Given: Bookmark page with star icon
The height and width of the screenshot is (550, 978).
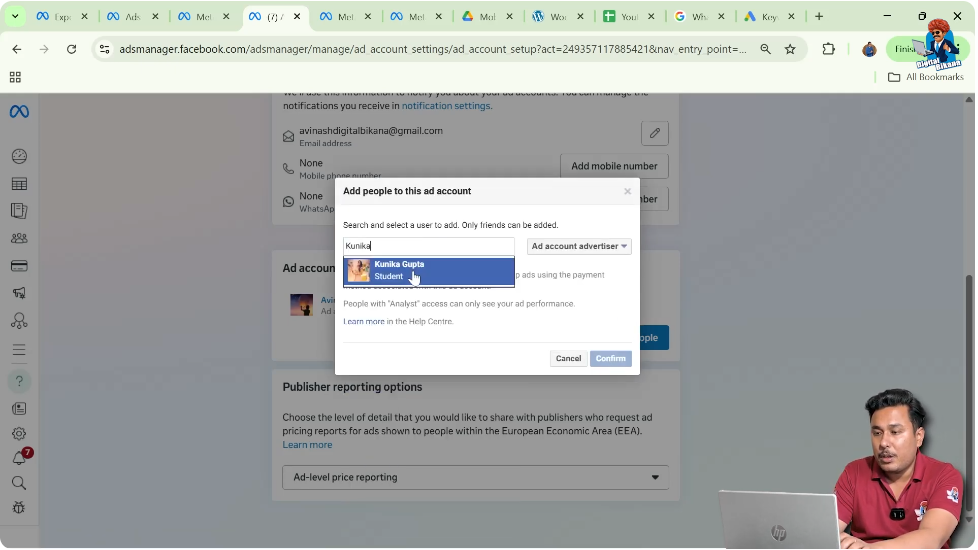Looking at the screenshot, I should [x=790, y=49].
